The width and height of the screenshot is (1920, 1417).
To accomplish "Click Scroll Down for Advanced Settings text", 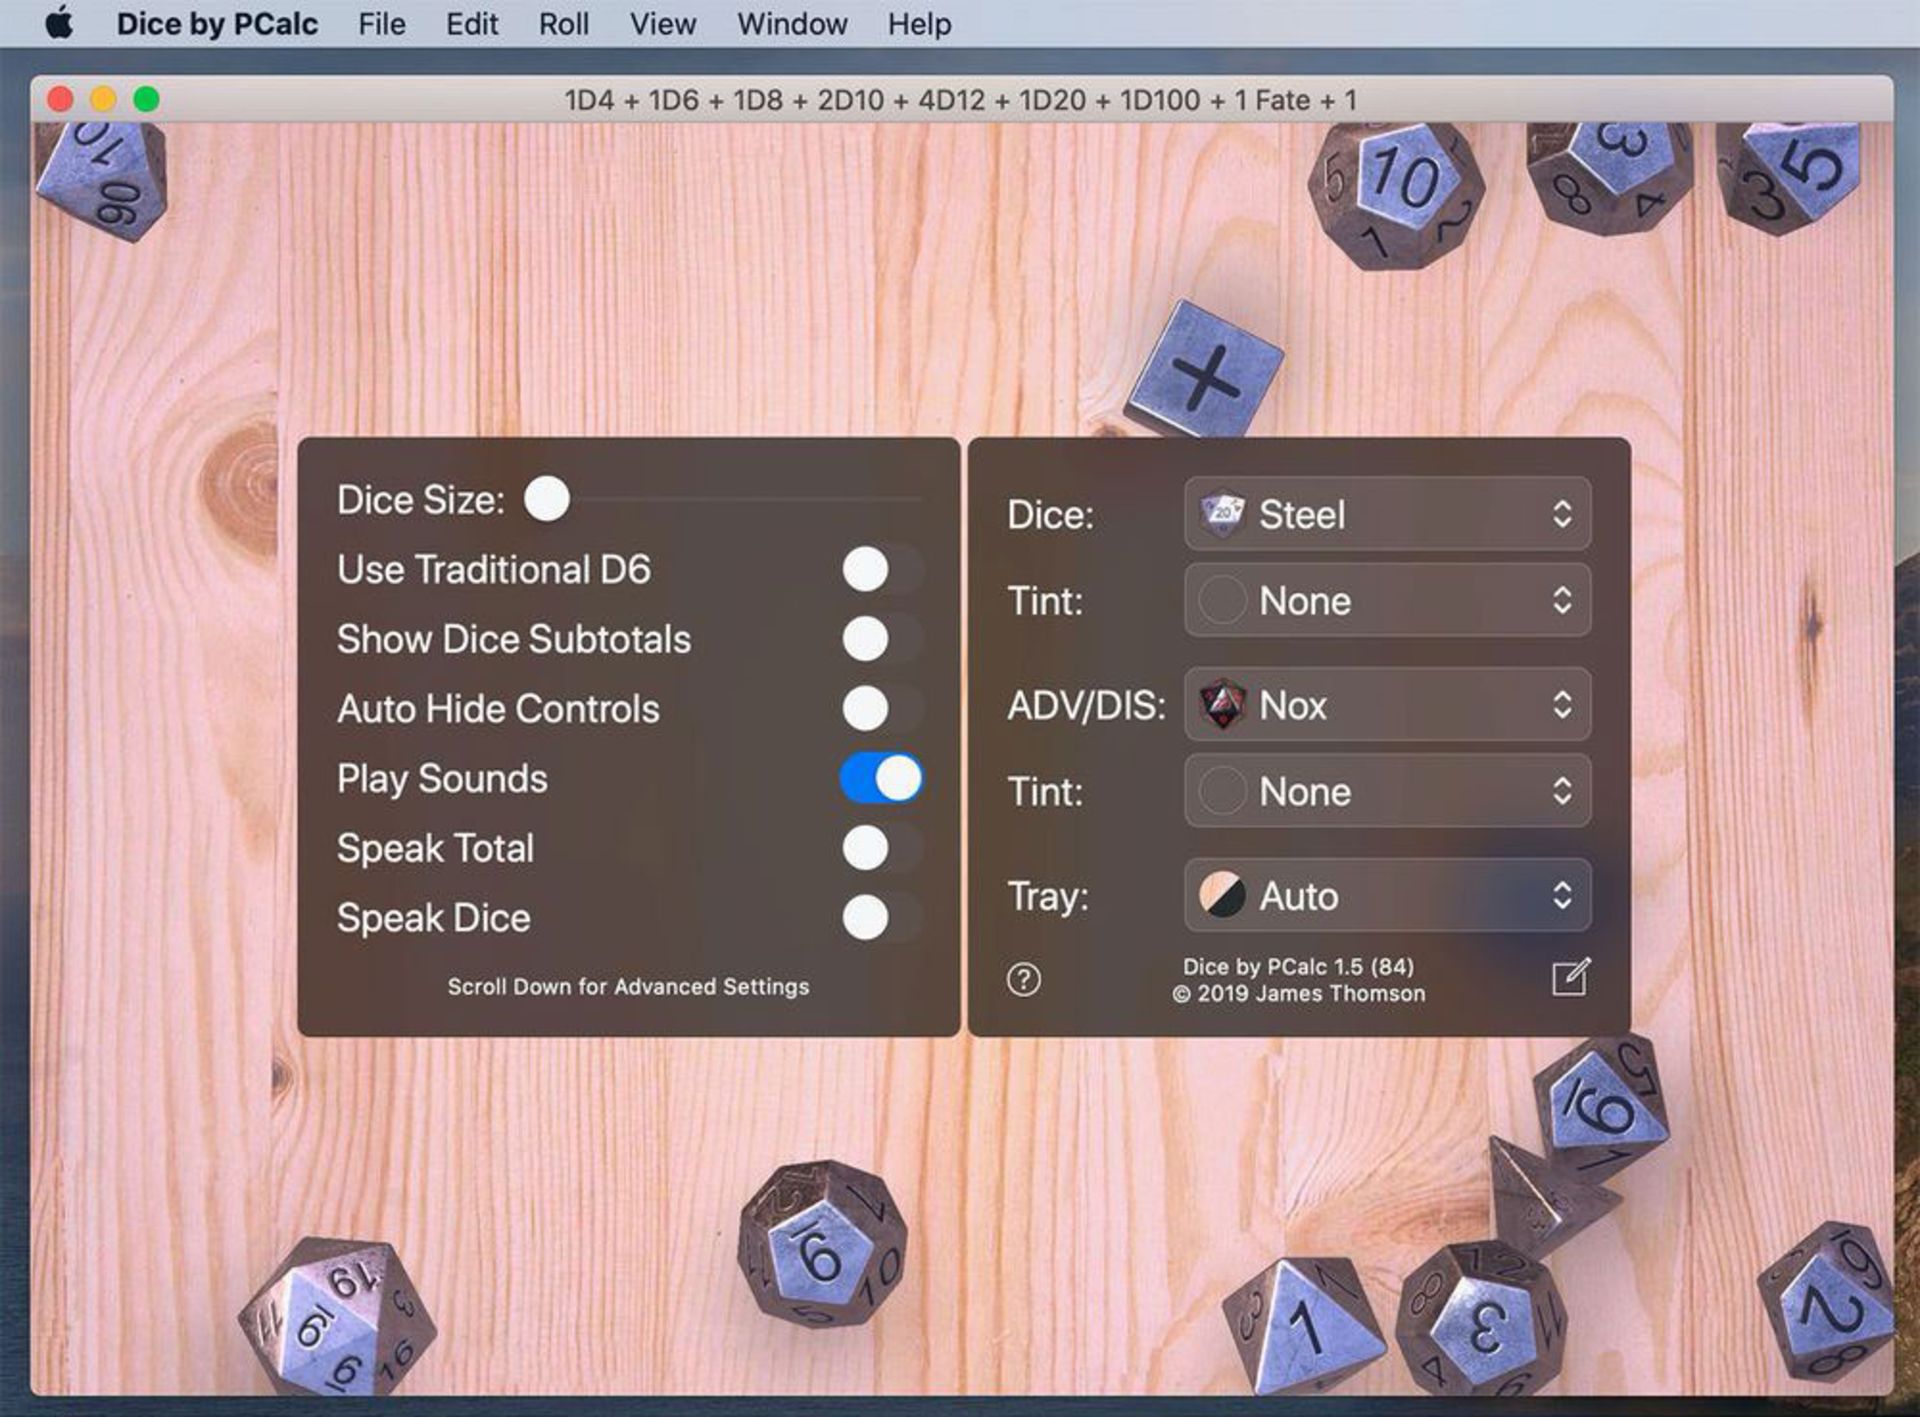I will coord(628,986).
